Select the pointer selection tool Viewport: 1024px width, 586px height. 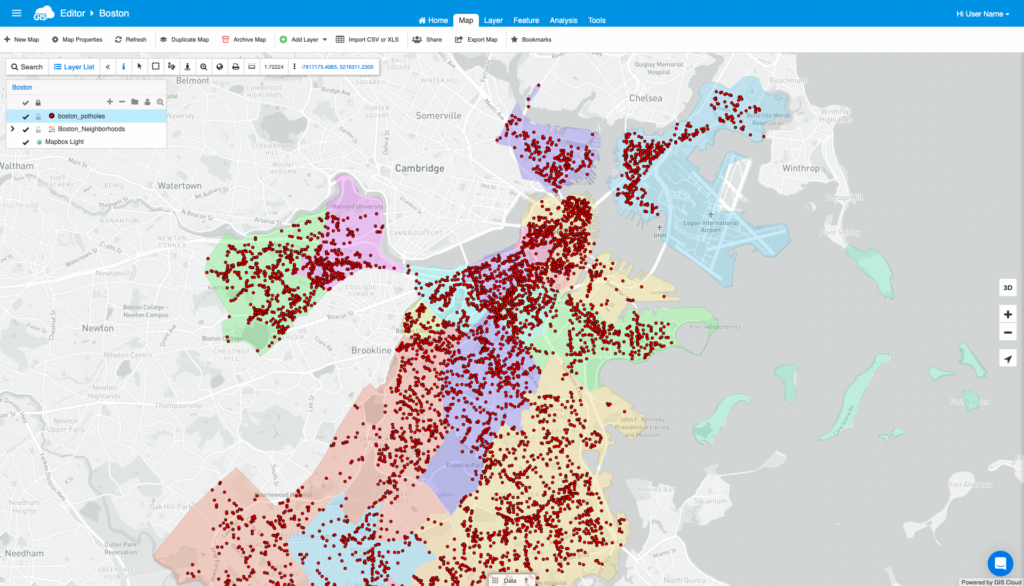[138, 66]
